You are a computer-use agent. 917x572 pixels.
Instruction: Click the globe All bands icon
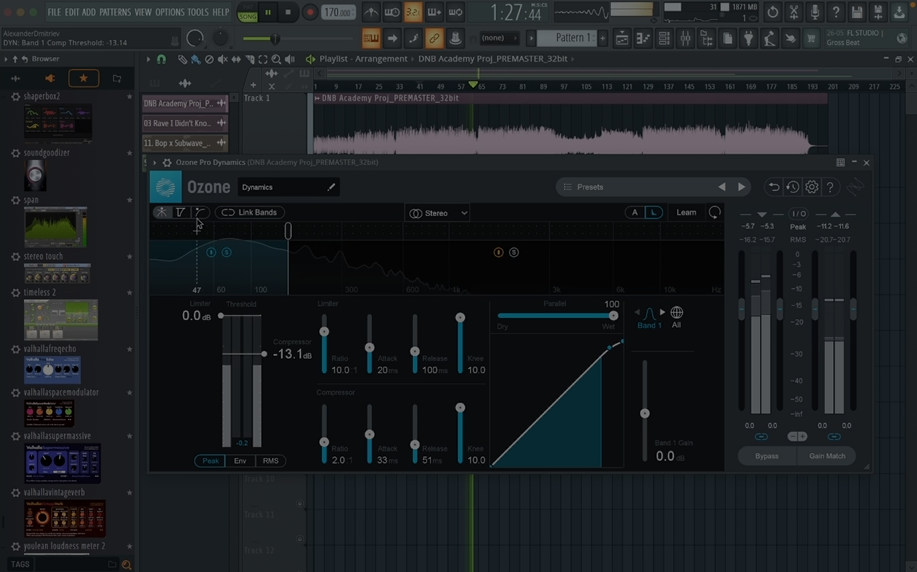click(x=677, y=312)
